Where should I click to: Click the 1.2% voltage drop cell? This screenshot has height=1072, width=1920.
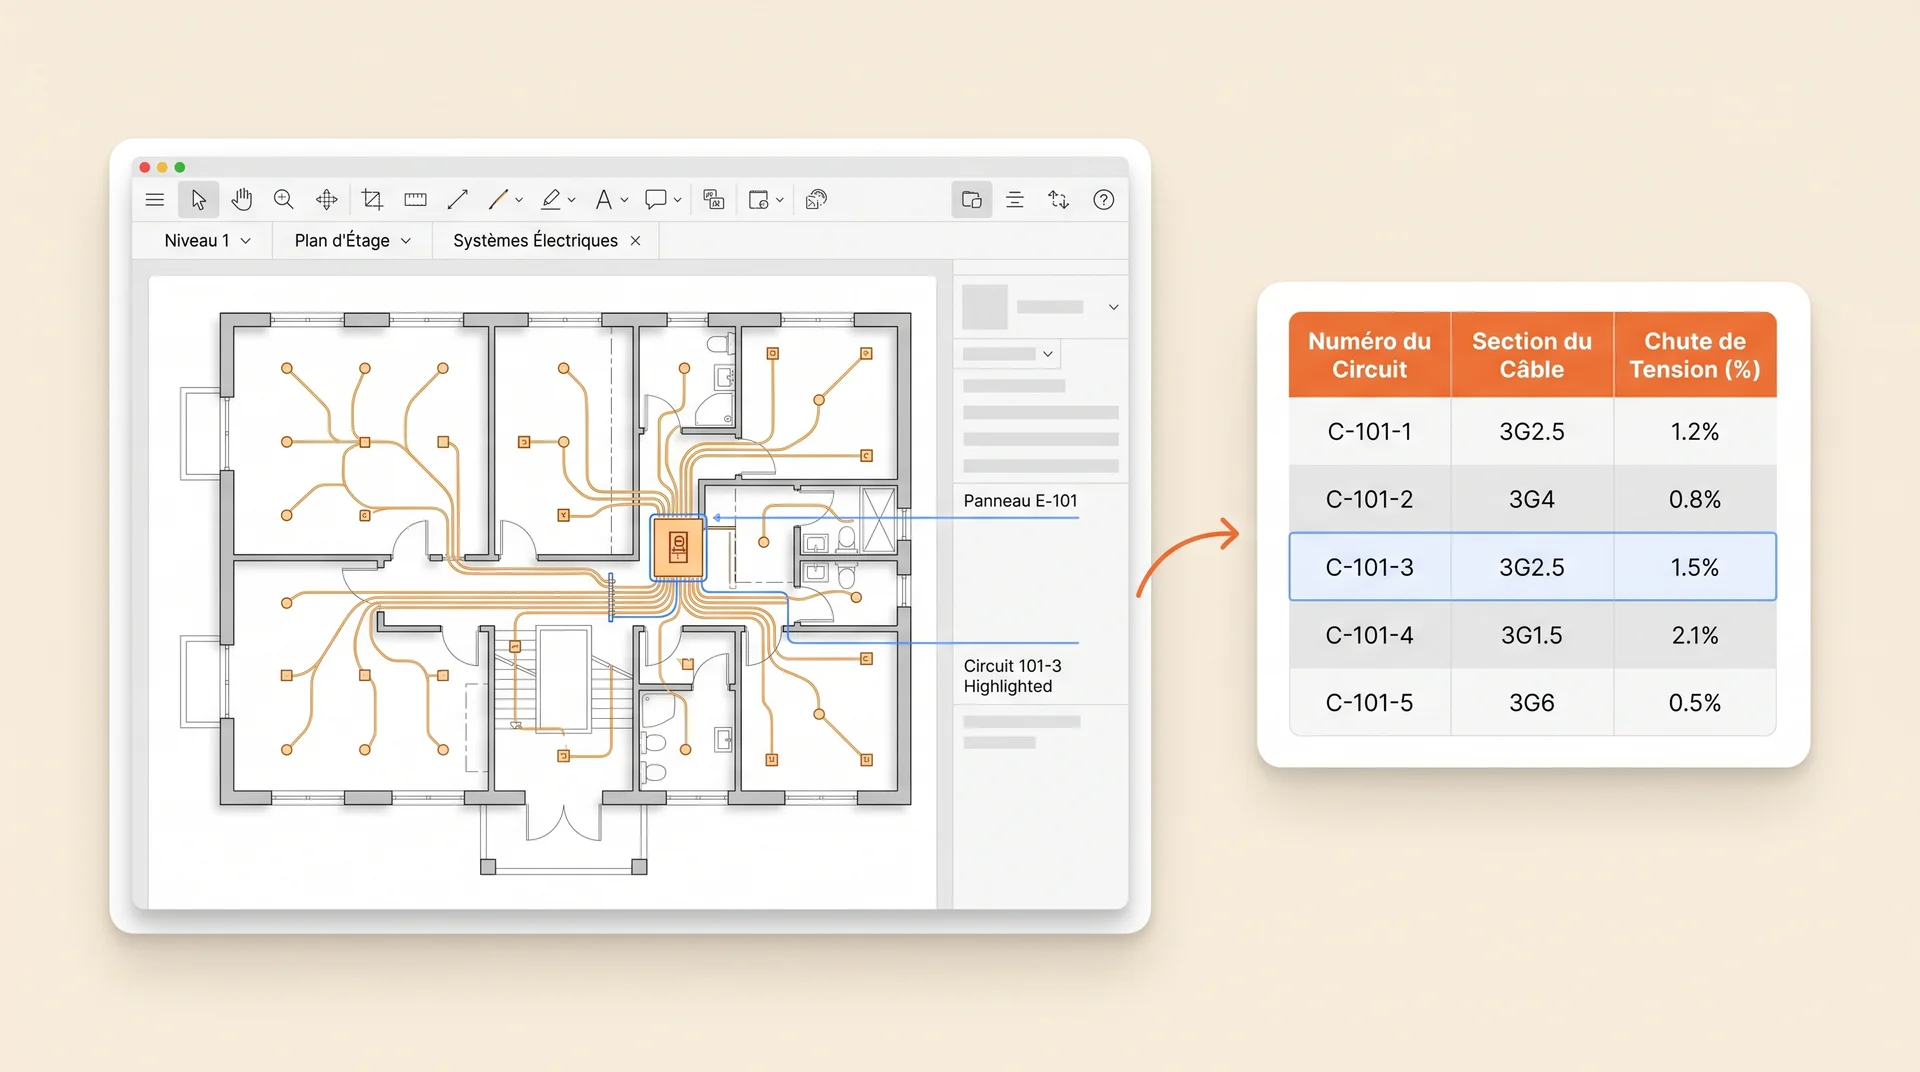tap(1695, 432)
